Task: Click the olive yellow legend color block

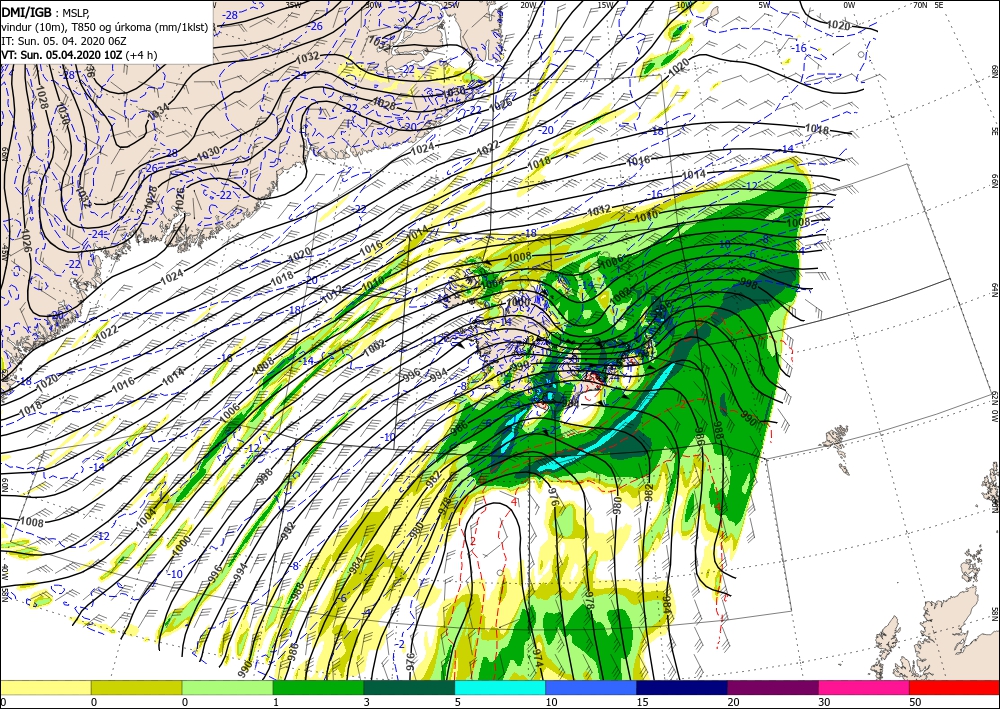Action: (x=136, y=688)
